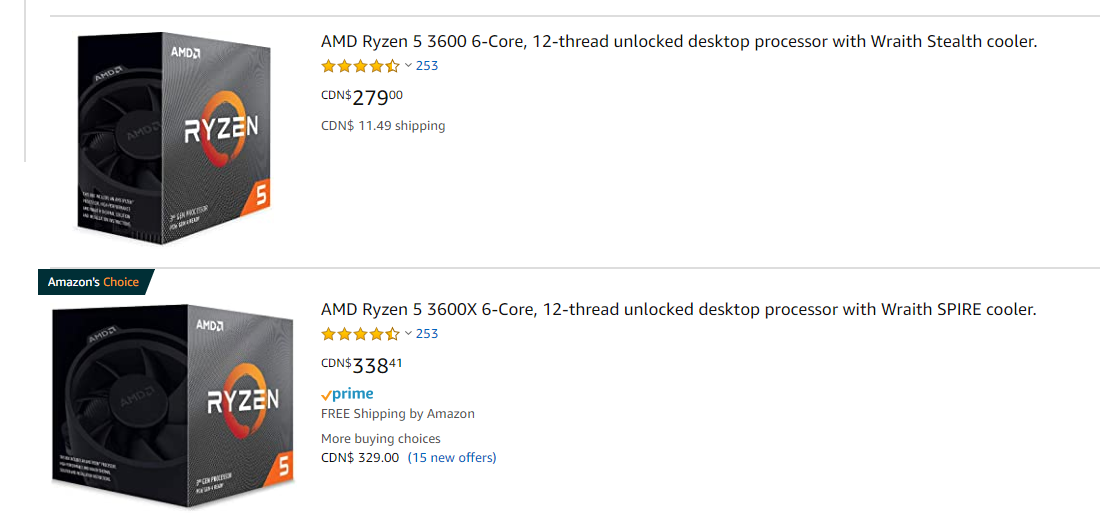Screen dimensions: 1100x517
Task: Open the 253 reviews for Ryzen 5 3600
Action: point(427,66)
